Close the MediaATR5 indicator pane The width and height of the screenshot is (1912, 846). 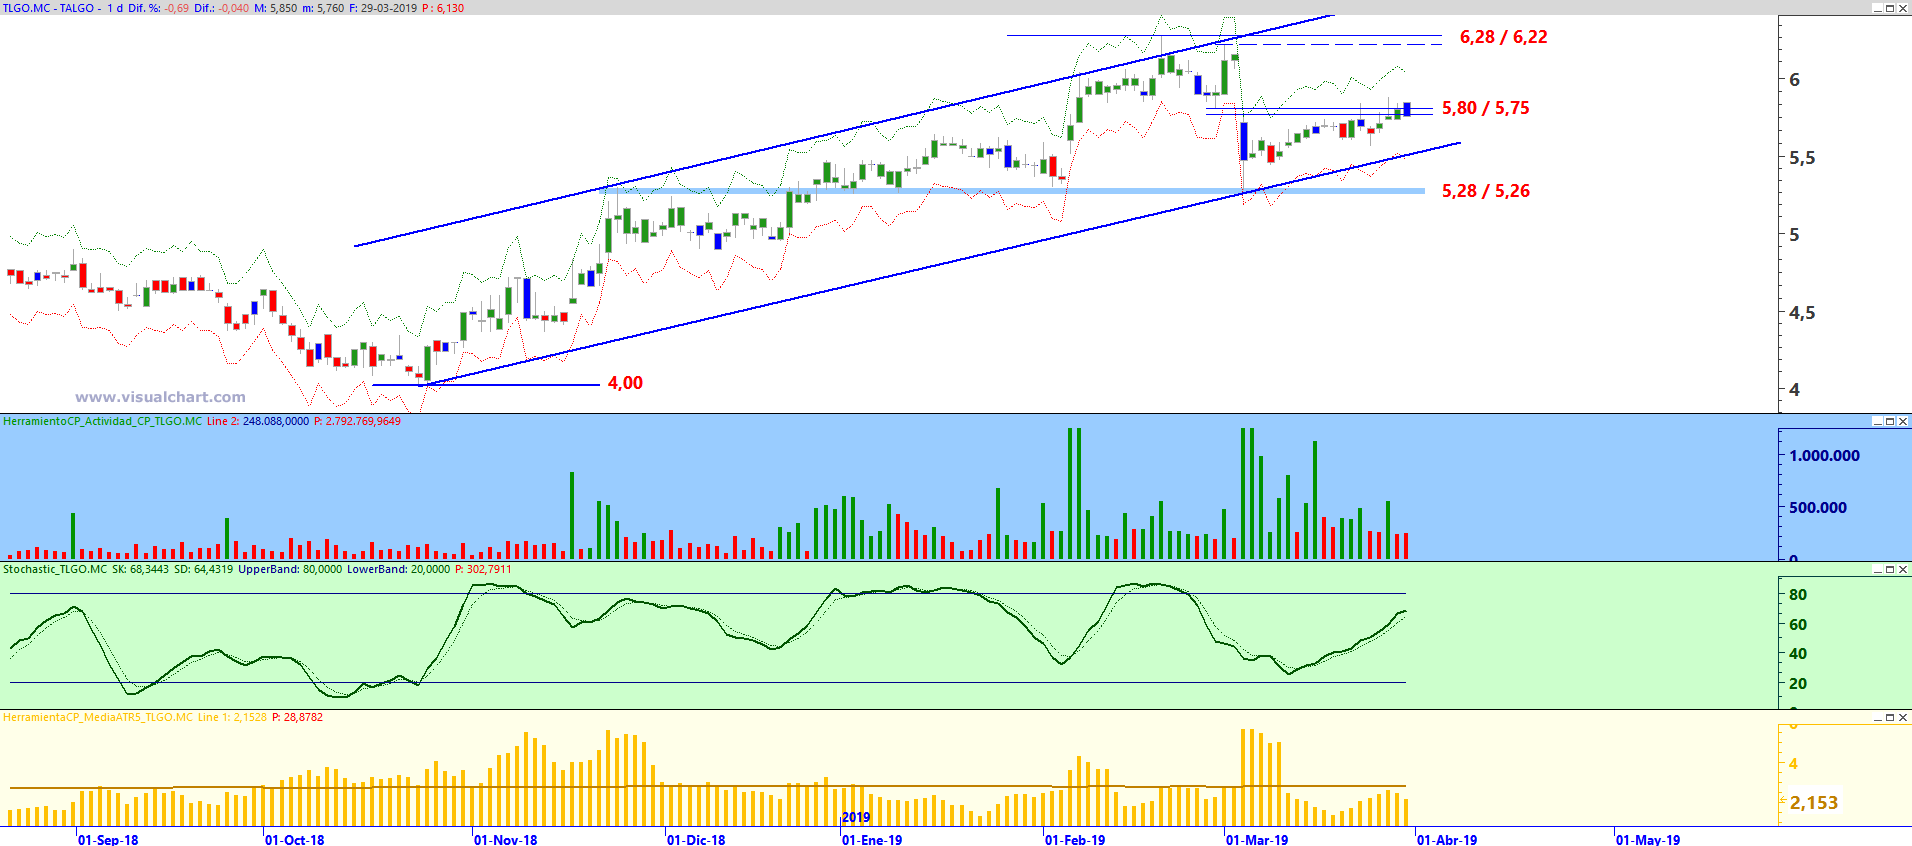point(1903,718)
